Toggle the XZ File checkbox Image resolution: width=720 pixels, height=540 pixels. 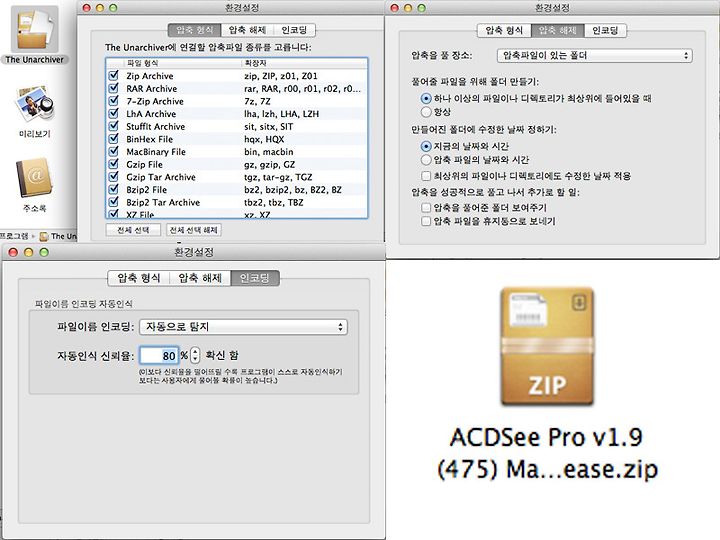[113, 214]
